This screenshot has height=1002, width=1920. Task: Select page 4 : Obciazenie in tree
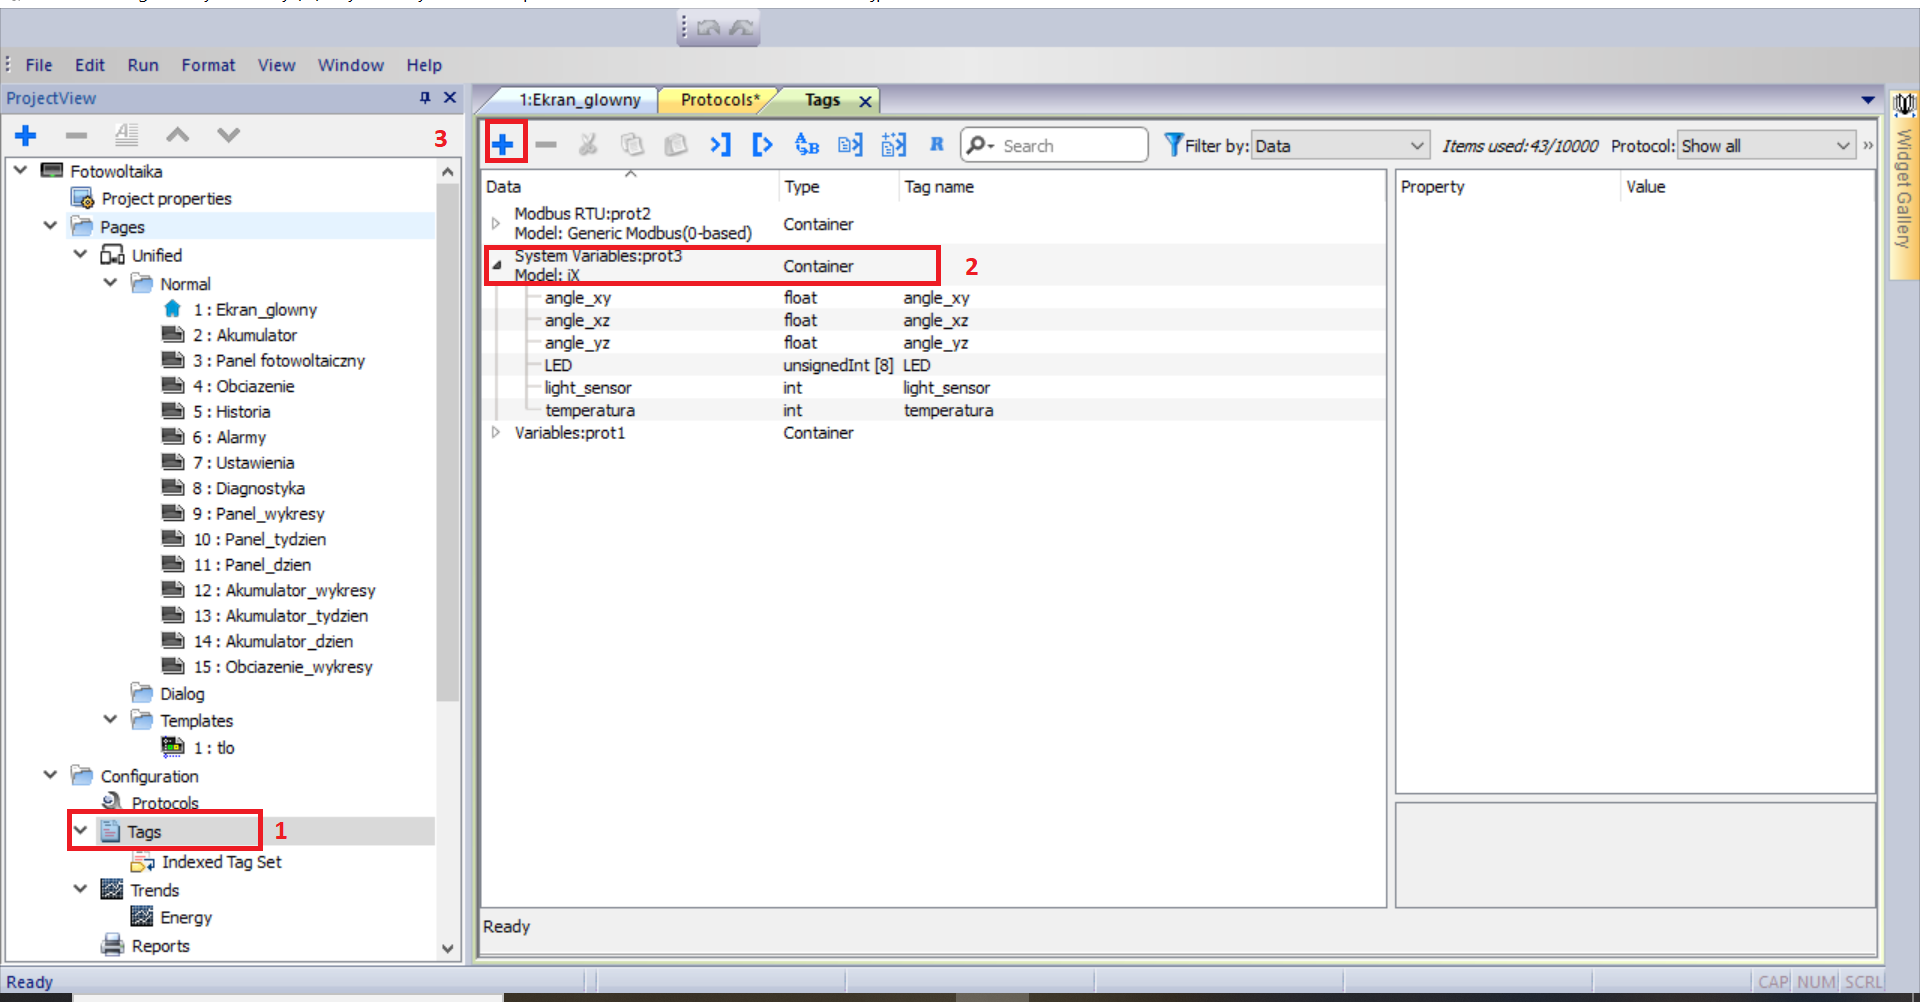244,386
